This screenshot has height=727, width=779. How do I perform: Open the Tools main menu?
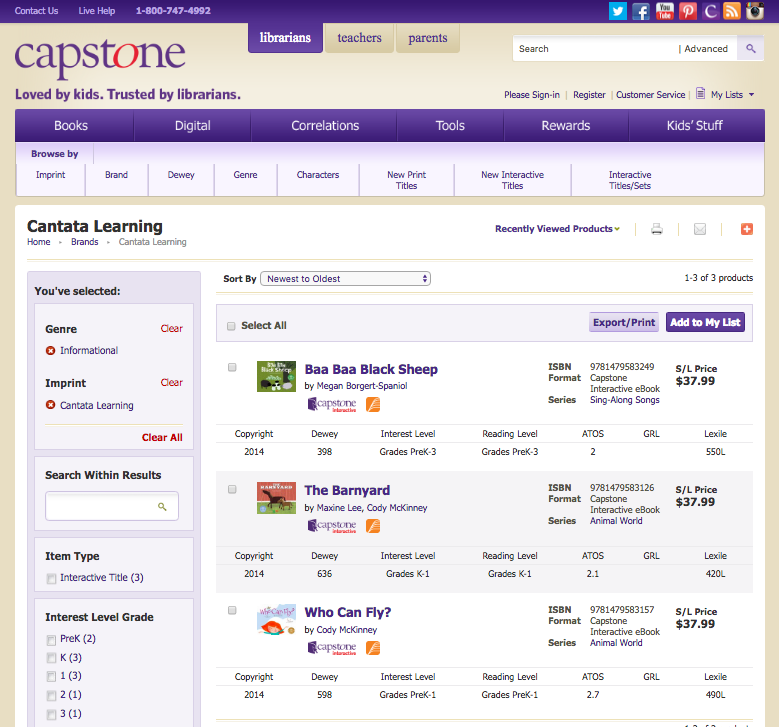point(450,126)
